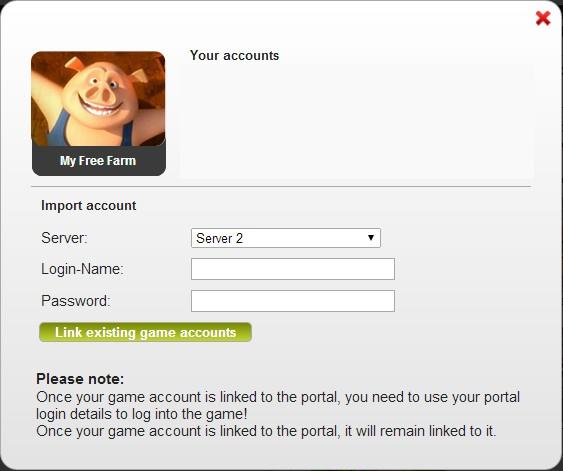Viewport: 563px width, 471px height.
Task: Click Link existing game accounts button
Action: tap(145, 332)
